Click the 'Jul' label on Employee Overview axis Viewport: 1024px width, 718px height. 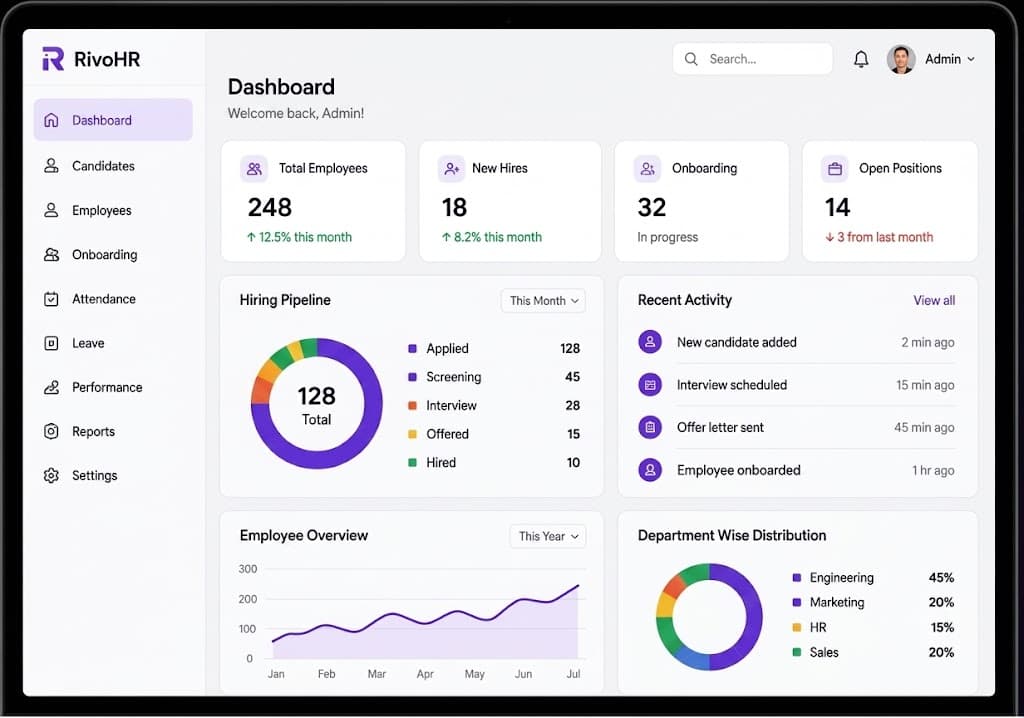(x=573, y=674)
